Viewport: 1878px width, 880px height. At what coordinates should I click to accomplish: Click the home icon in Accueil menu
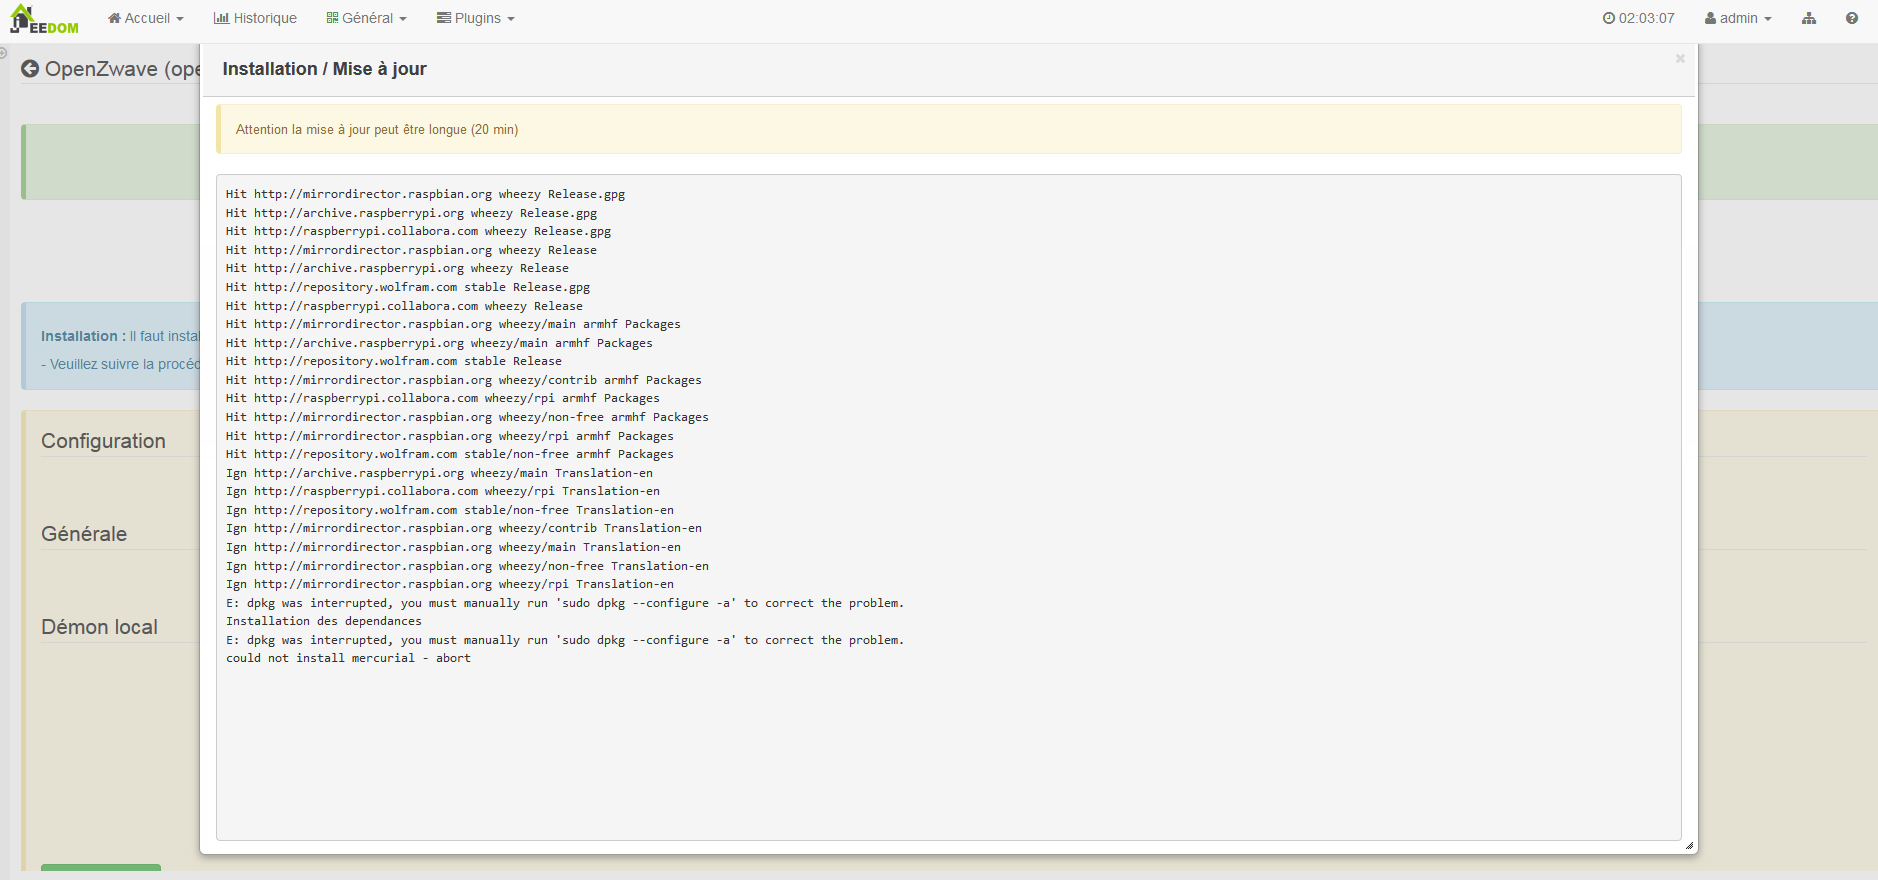(x=114, y=18)
